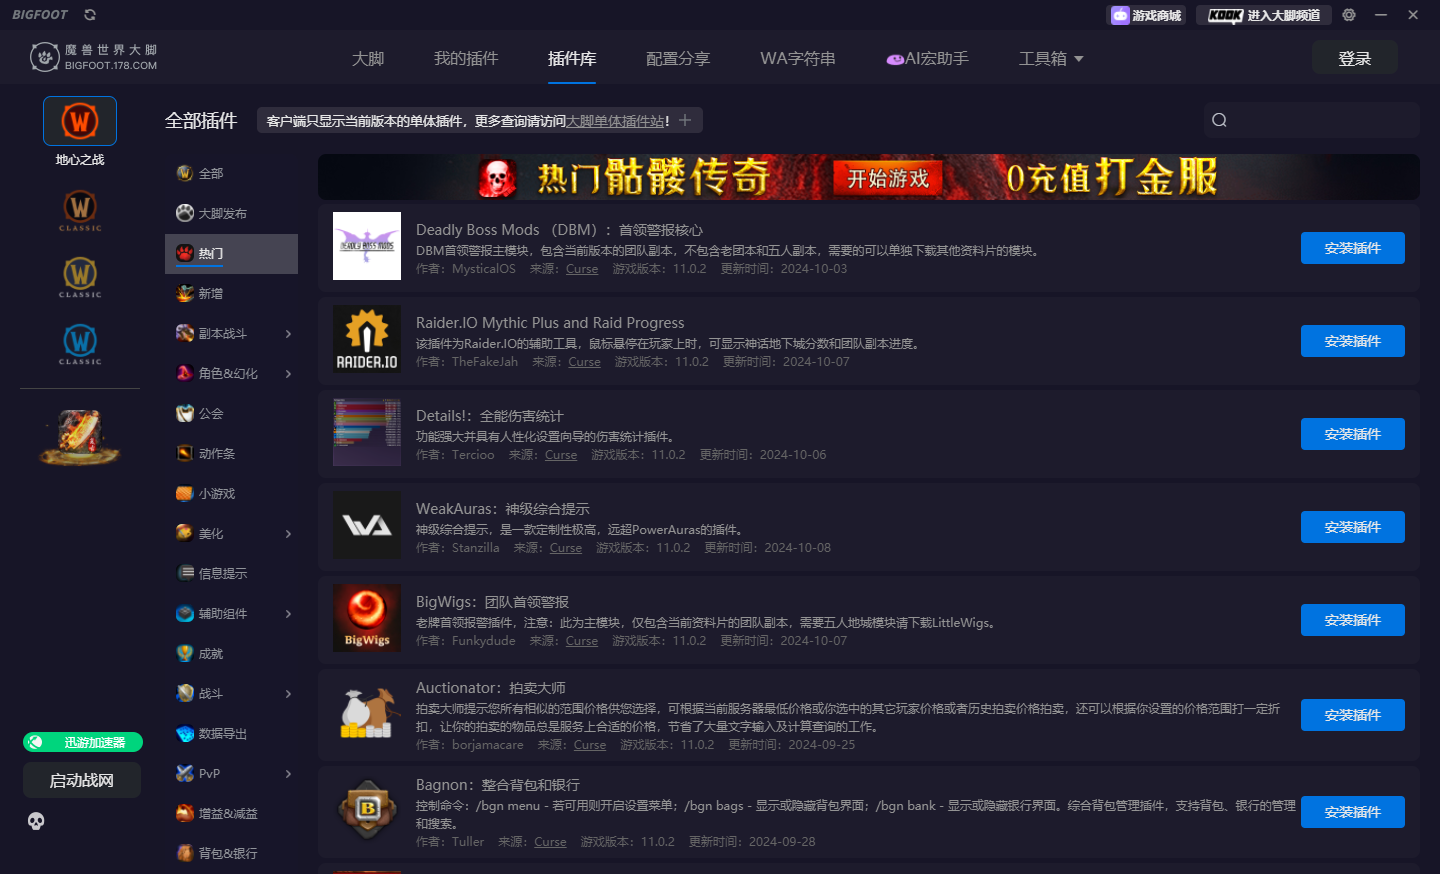This screenshot has width=1440, height=874.
Task: Click the skull icon at bottom left
Action: point(36,821)
